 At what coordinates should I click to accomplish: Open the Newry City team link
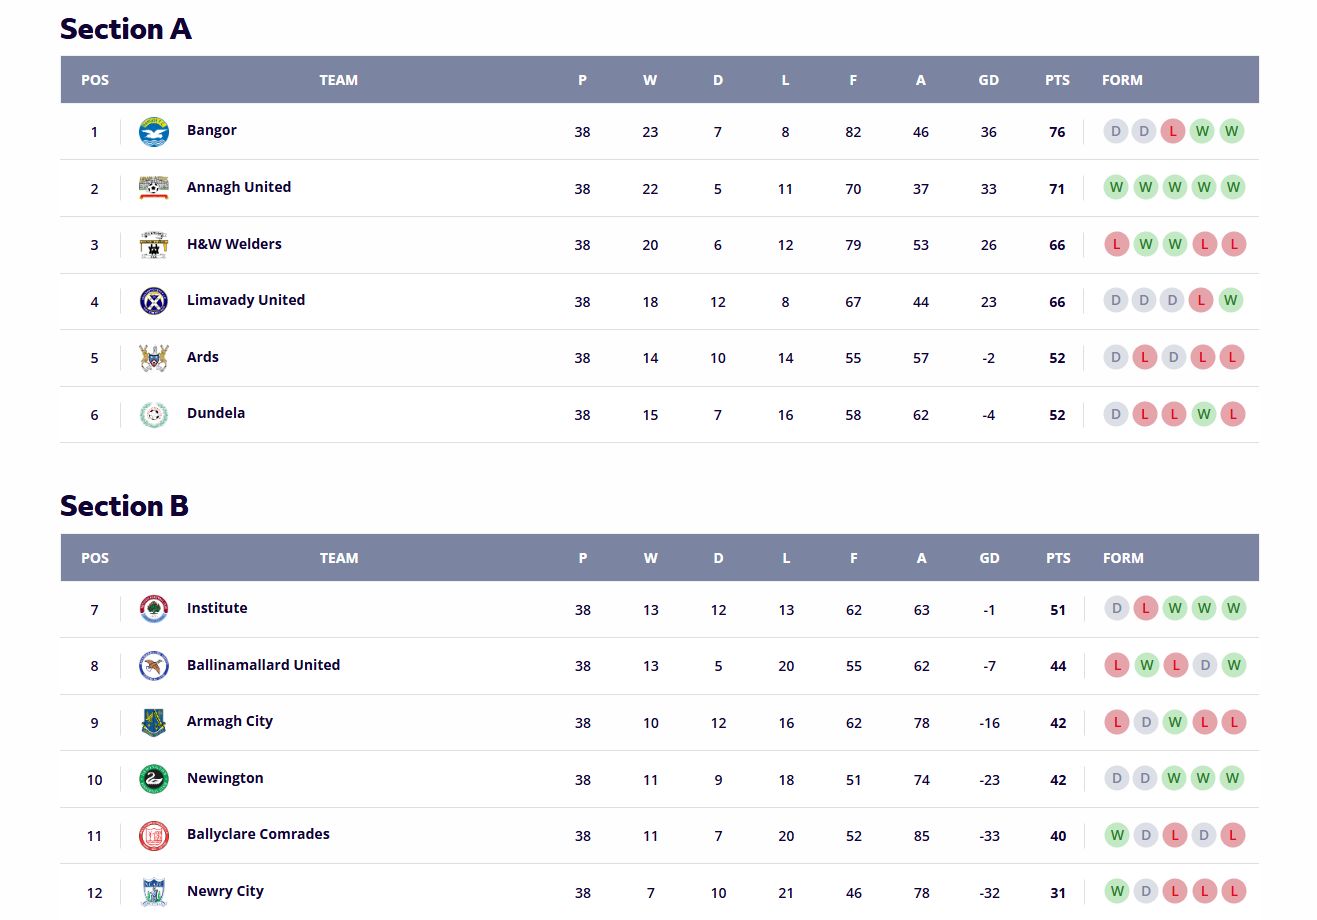(x=225, y=891)
